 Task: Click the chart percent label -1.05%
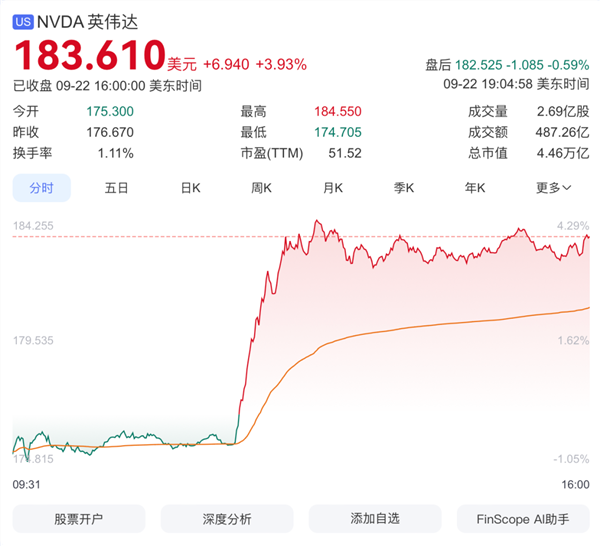571,459
